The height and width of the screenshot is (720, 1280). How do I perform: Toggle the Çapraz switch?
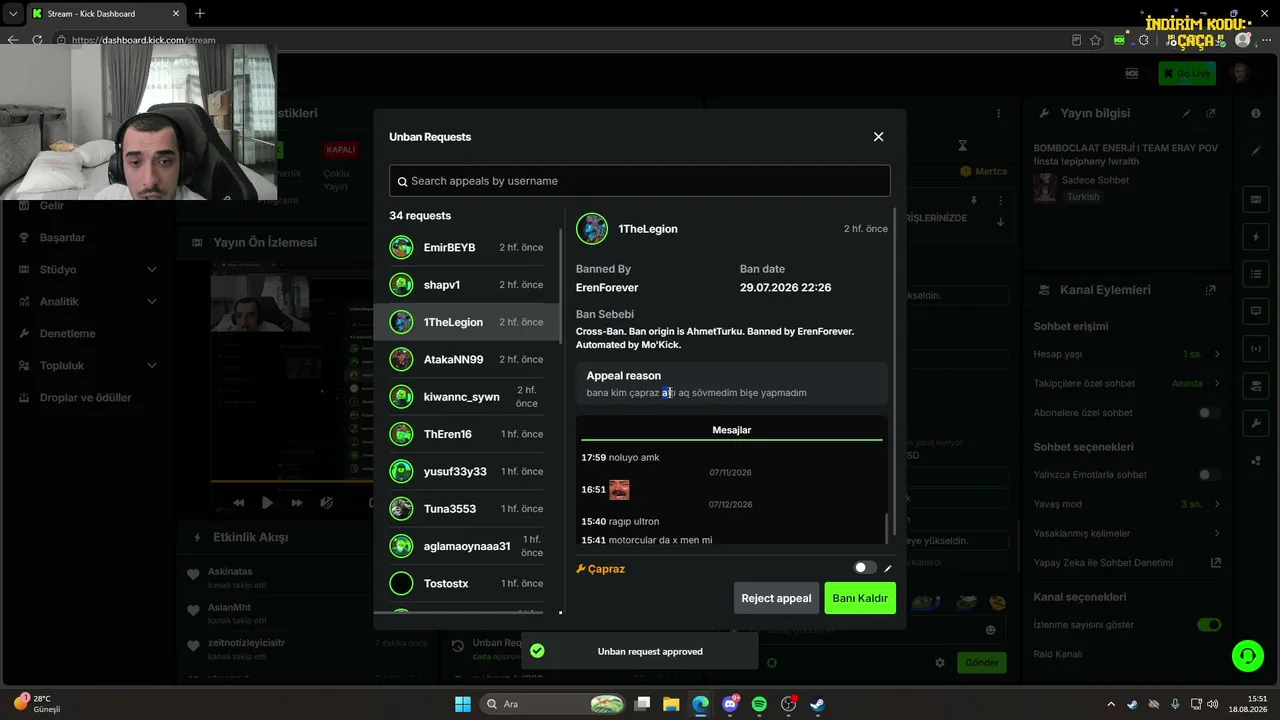pos(865,568)
